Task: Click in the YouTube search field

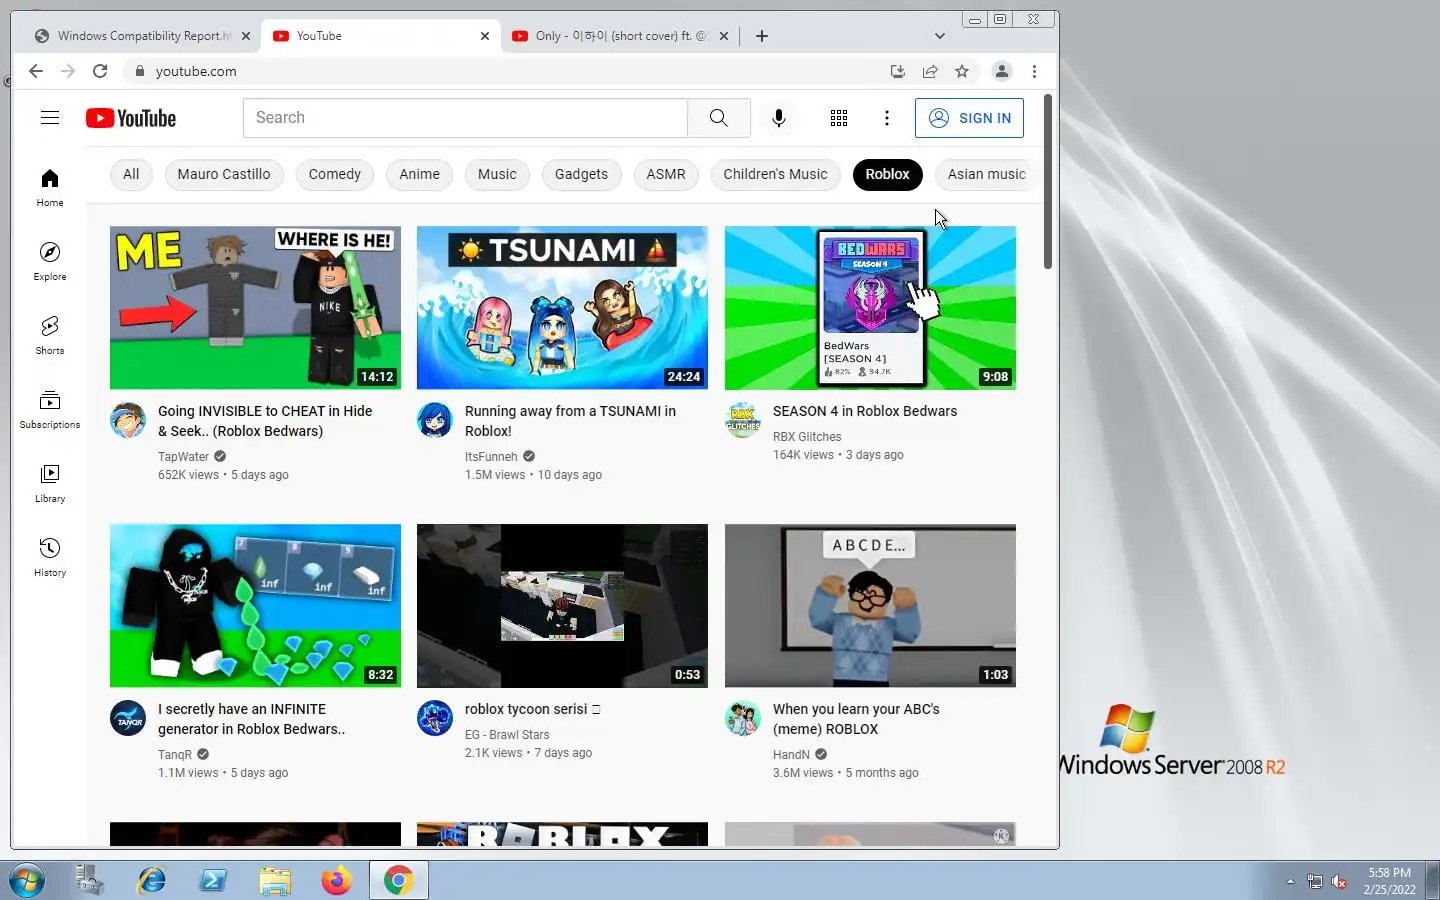Action: pos(465,118)
